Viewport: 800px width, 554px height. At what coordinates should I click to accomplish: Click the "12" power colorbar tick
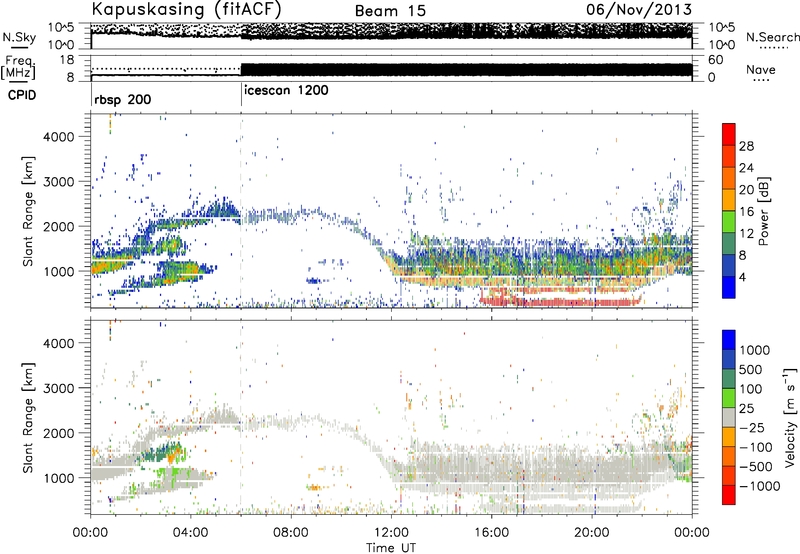click(x=746, y=234)
